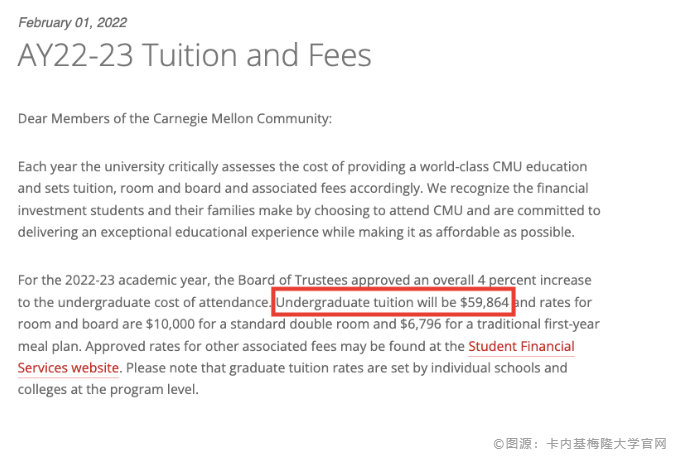Click the '图源：卡内基梅隆大学官网' image credit
689x456 pixels.
(x=586, y=443)
